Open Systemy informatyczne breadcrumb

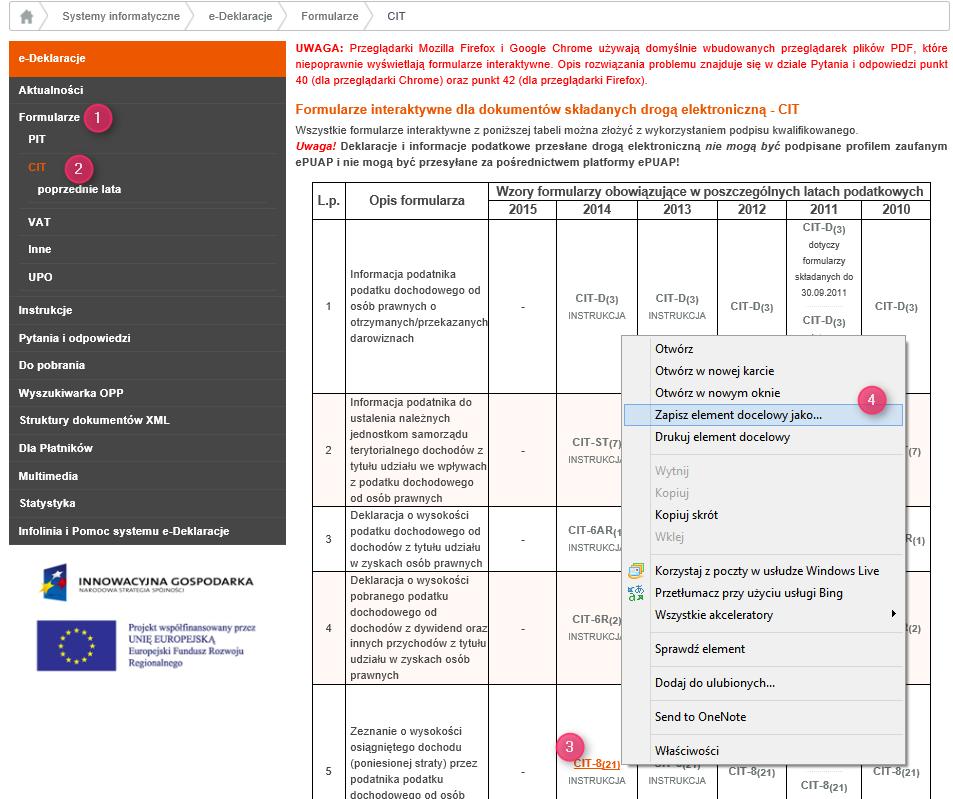pos(121,16)
